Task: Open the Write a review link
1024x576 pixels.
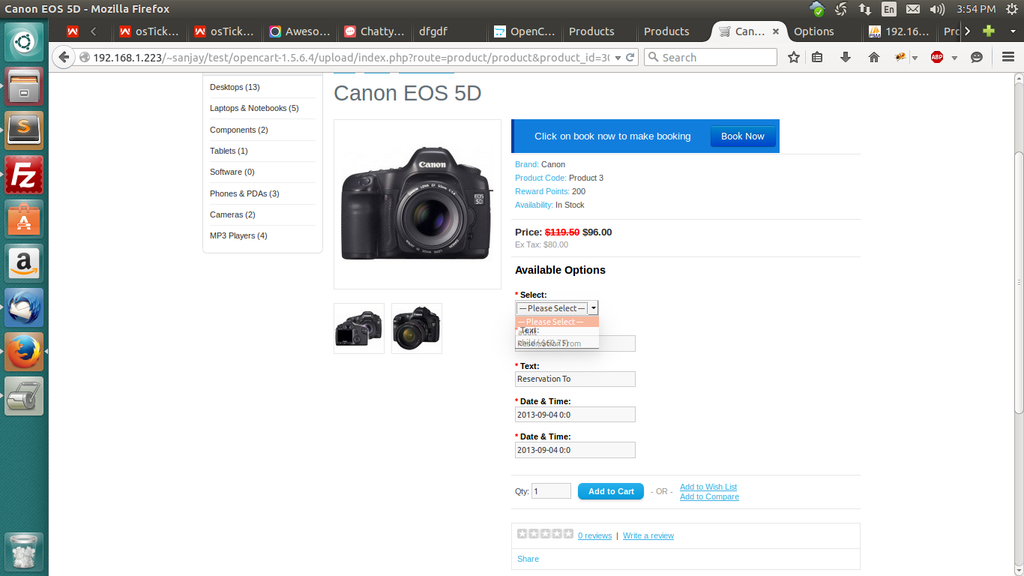Action: coord(648,536)
